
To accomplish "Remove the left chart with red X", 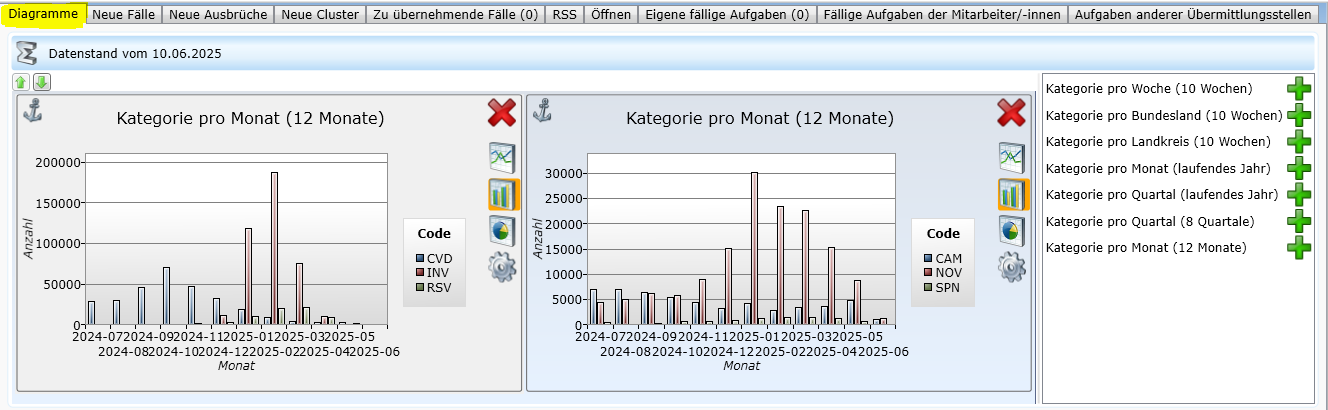I will pyautogui.click(x=502, y=113).
